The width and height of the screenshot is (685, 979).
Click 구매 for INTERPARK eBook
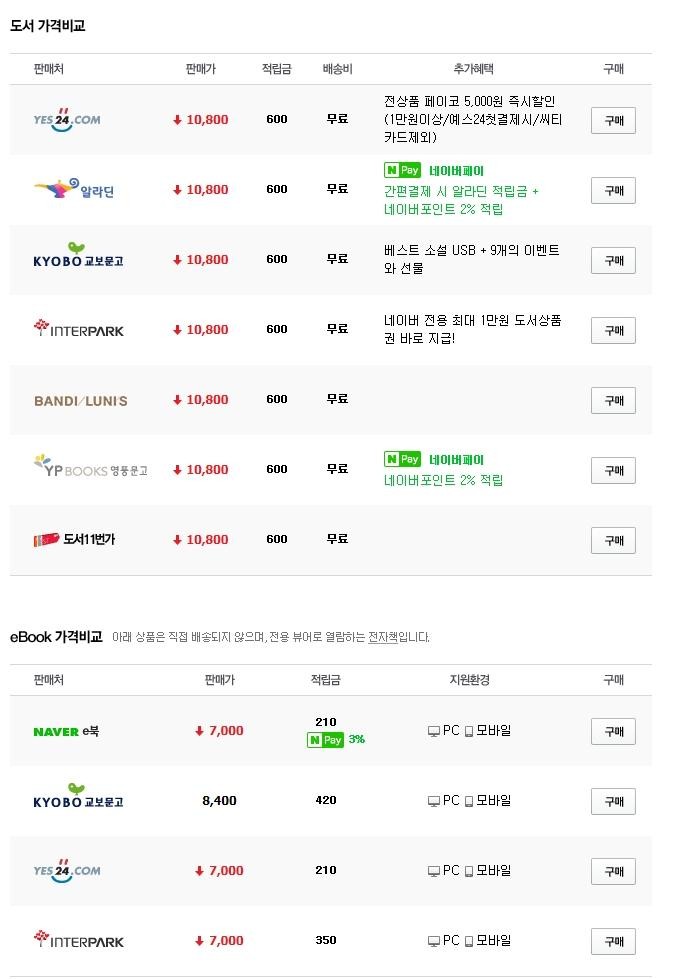pos(613,941)
